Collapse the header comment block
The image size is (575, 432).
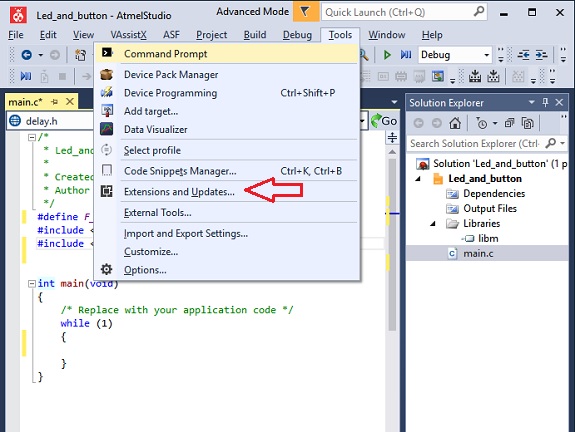coord(32,138)
